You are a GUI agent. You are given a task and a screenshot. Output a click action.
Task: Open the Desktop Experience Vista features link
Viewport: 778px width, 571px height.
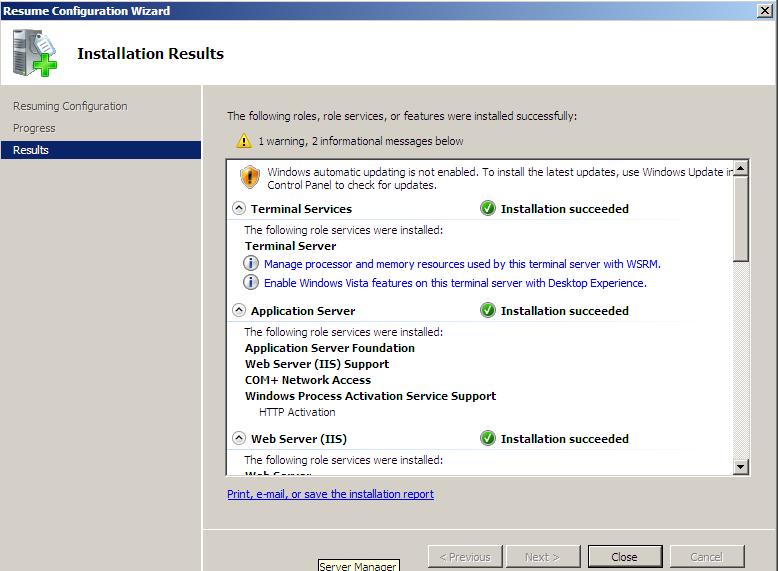click(455, 283)
